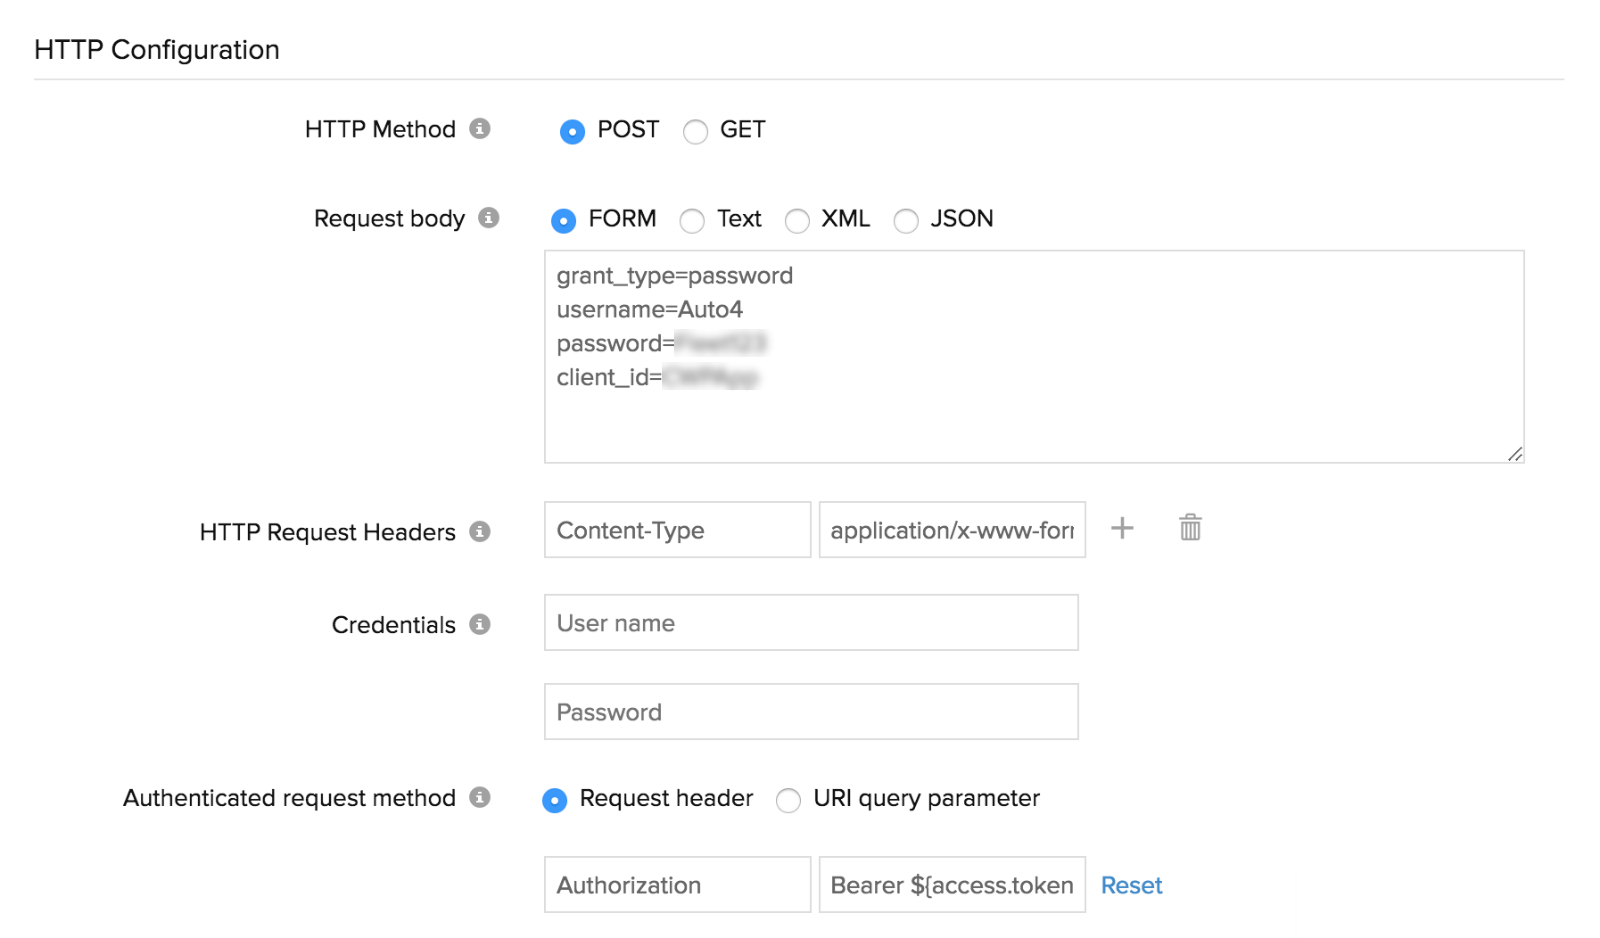Switch request body to XML
1600x938 pixels.
[x=797, y=220]
